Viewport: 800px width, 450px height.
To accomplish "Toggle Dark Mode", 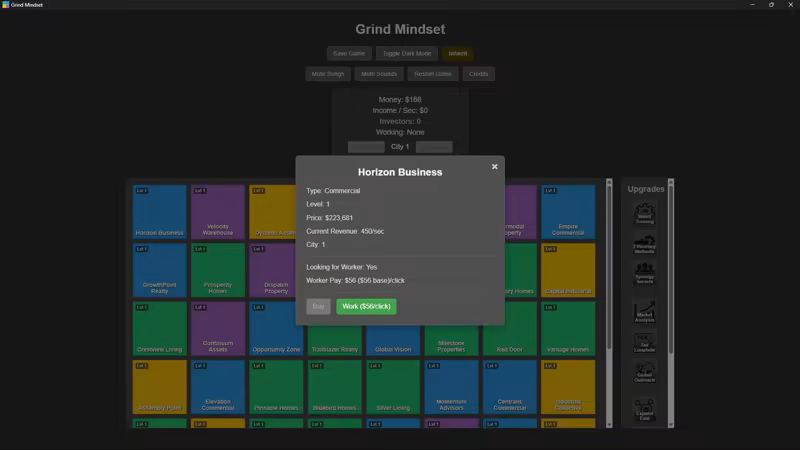I will (x=407, y=53).
